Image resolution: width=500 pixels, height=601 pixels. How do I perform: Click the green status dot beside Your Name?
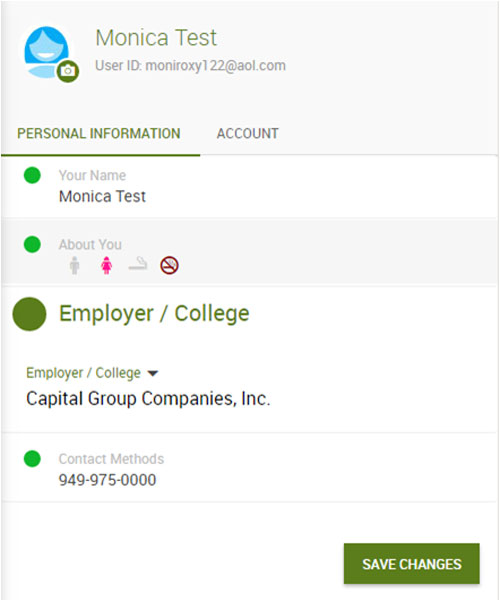click(x=32, y=176)
